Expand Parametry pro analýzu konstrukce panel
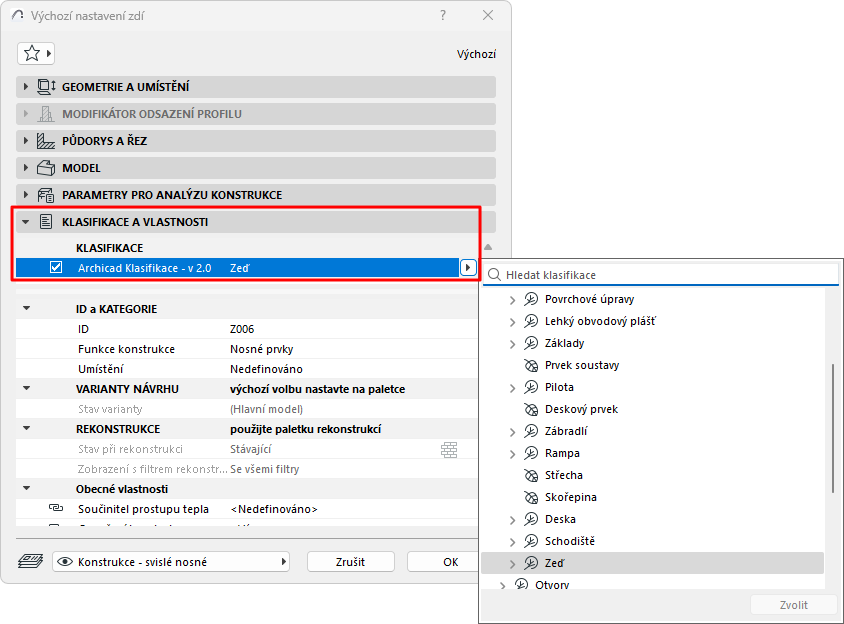Viewport: 844px width, 624px height. [25, 195]
